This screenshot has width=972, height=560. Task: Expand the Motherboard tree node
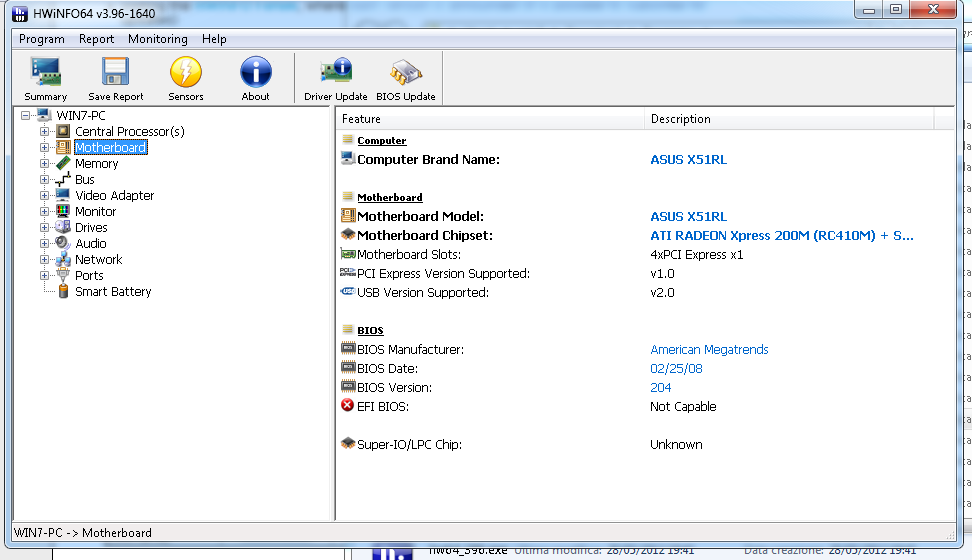(44, 148)
